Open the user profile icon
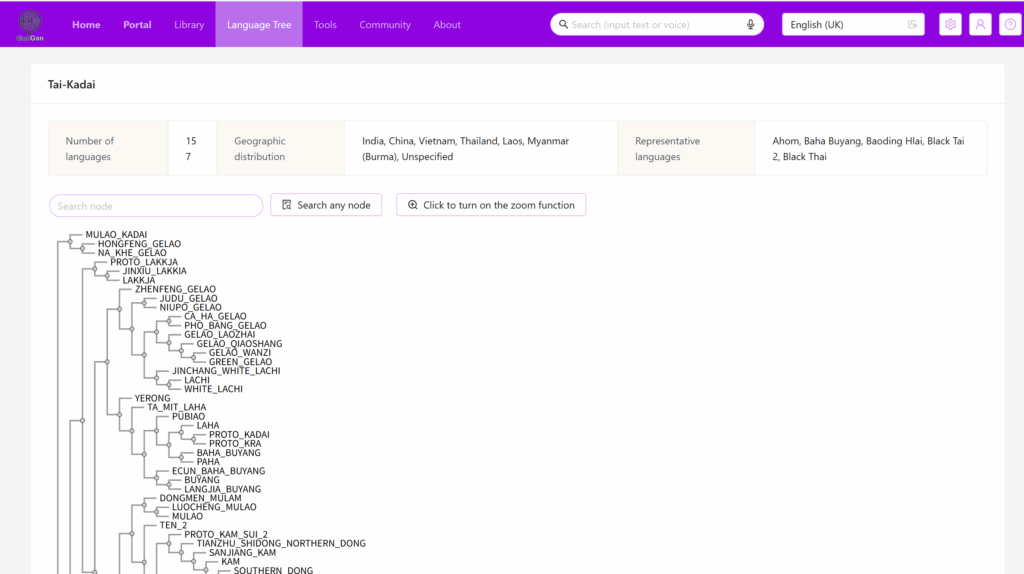The height and width of the screenshot is (574, 1024). [980, 25]
